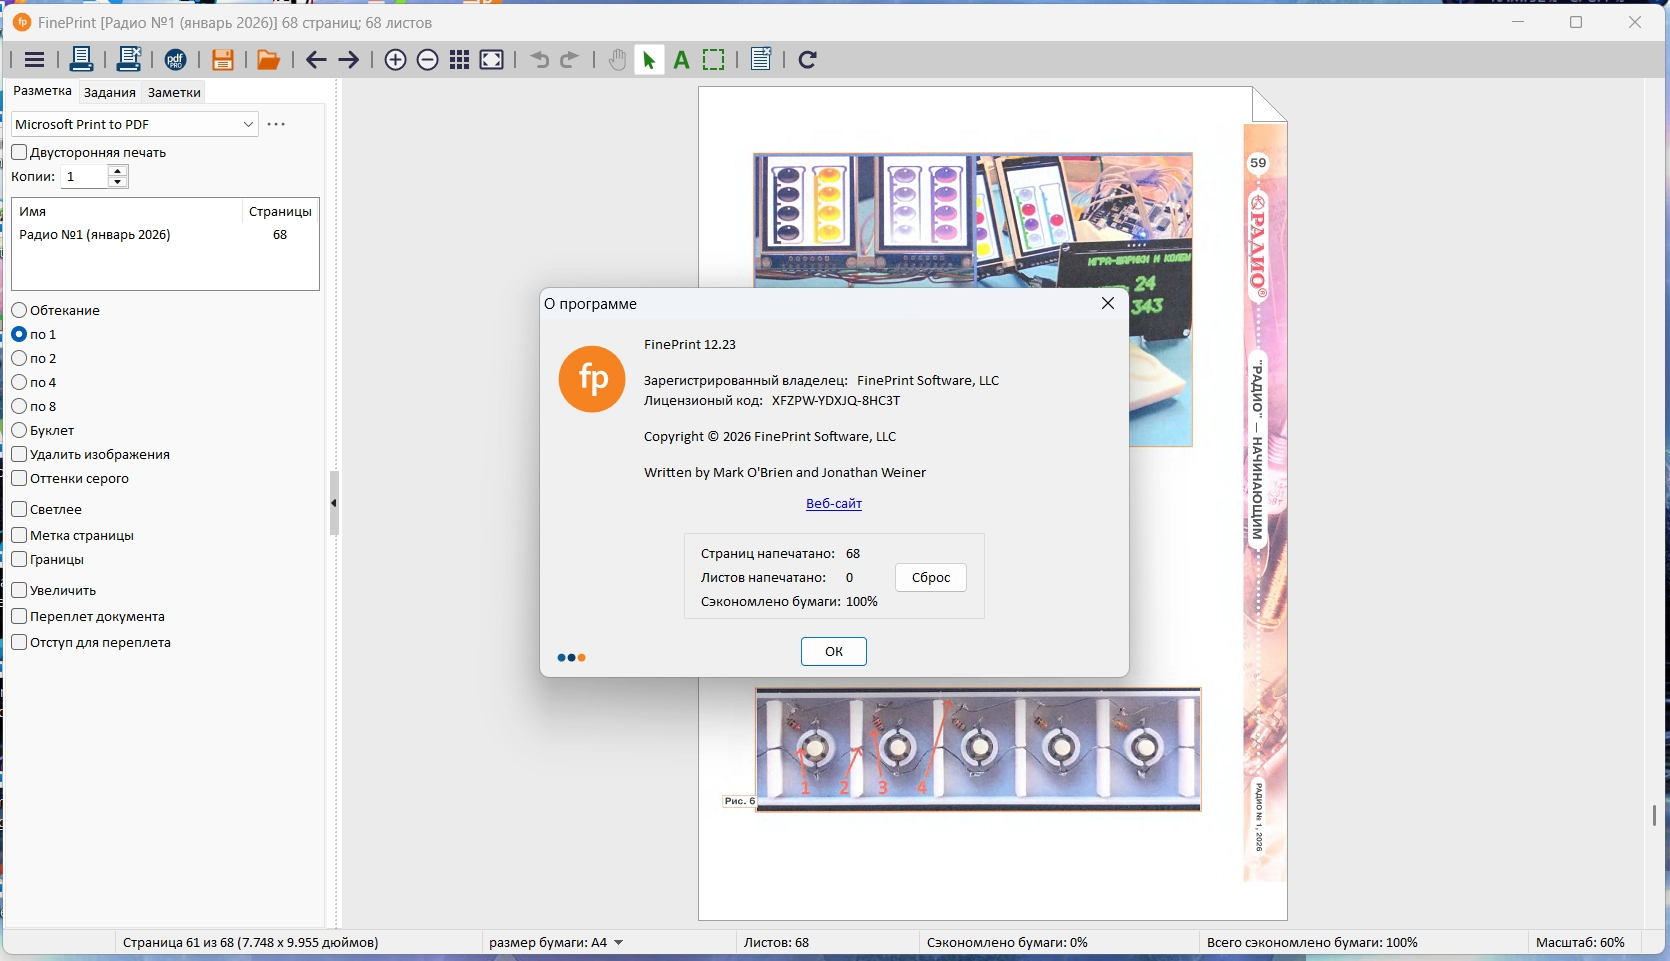Click the Сброс reset button
This screenshot has height=961, width=1670.
point(931,577)
